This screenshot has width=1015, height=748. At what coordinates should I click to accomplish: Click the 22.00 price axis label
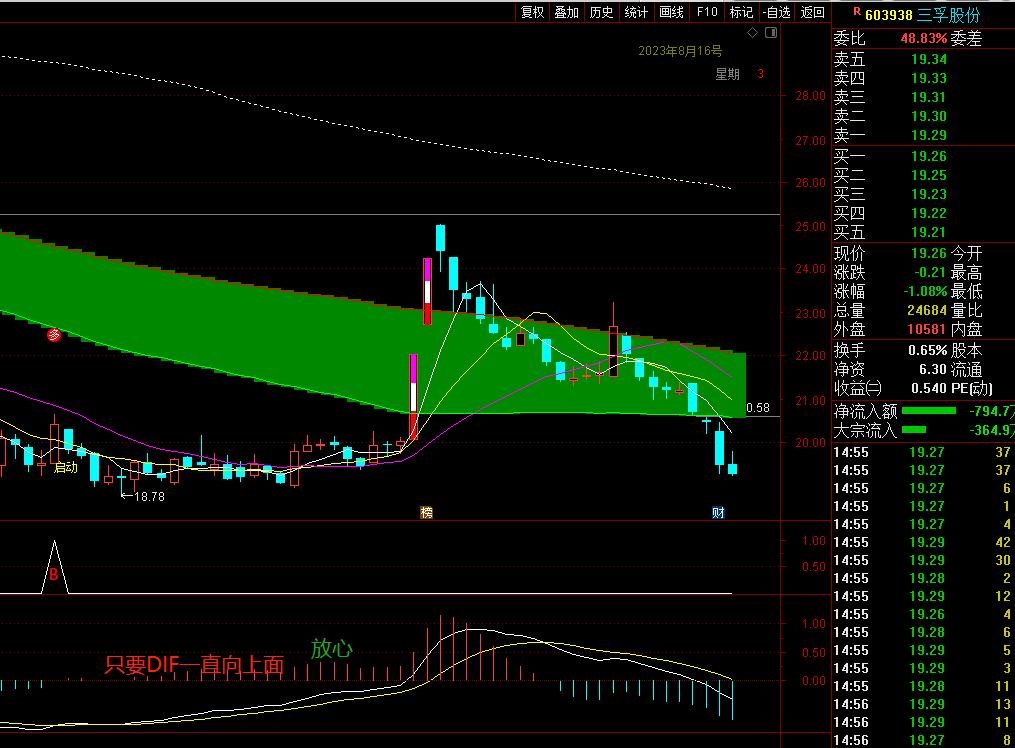(x=810, y=356)
